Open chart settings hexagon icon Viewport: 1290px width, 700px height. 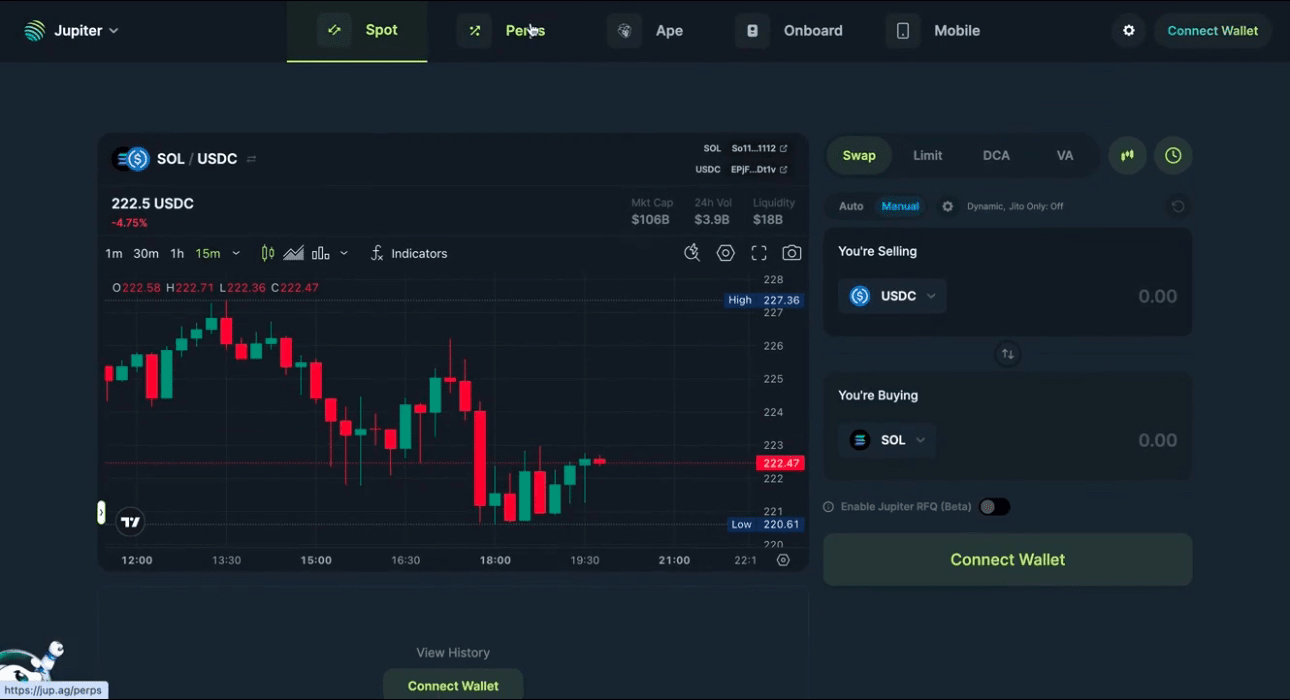point(726,253)
